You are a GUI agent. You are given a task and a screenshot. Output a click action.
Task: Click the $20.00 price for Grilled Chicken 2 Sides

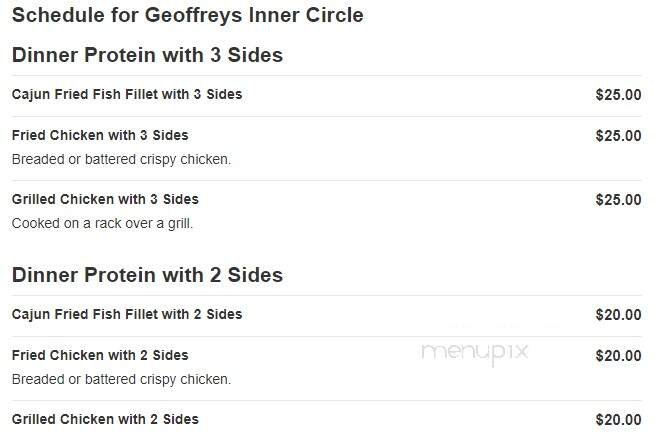click(618, 420)
